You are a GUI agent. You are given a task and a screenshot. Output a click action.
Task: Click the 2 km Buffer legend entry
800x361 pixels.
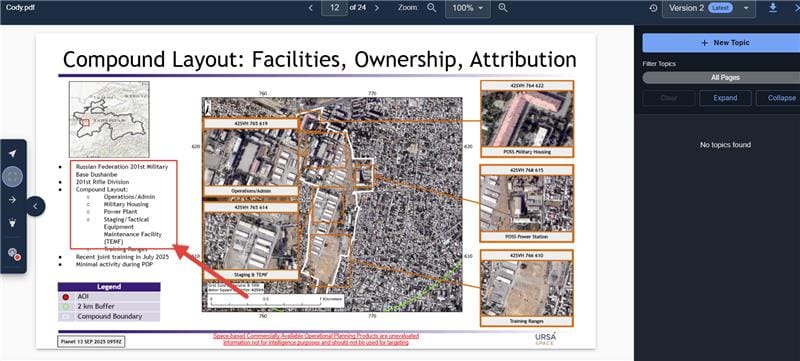click(x=109, y=306)
